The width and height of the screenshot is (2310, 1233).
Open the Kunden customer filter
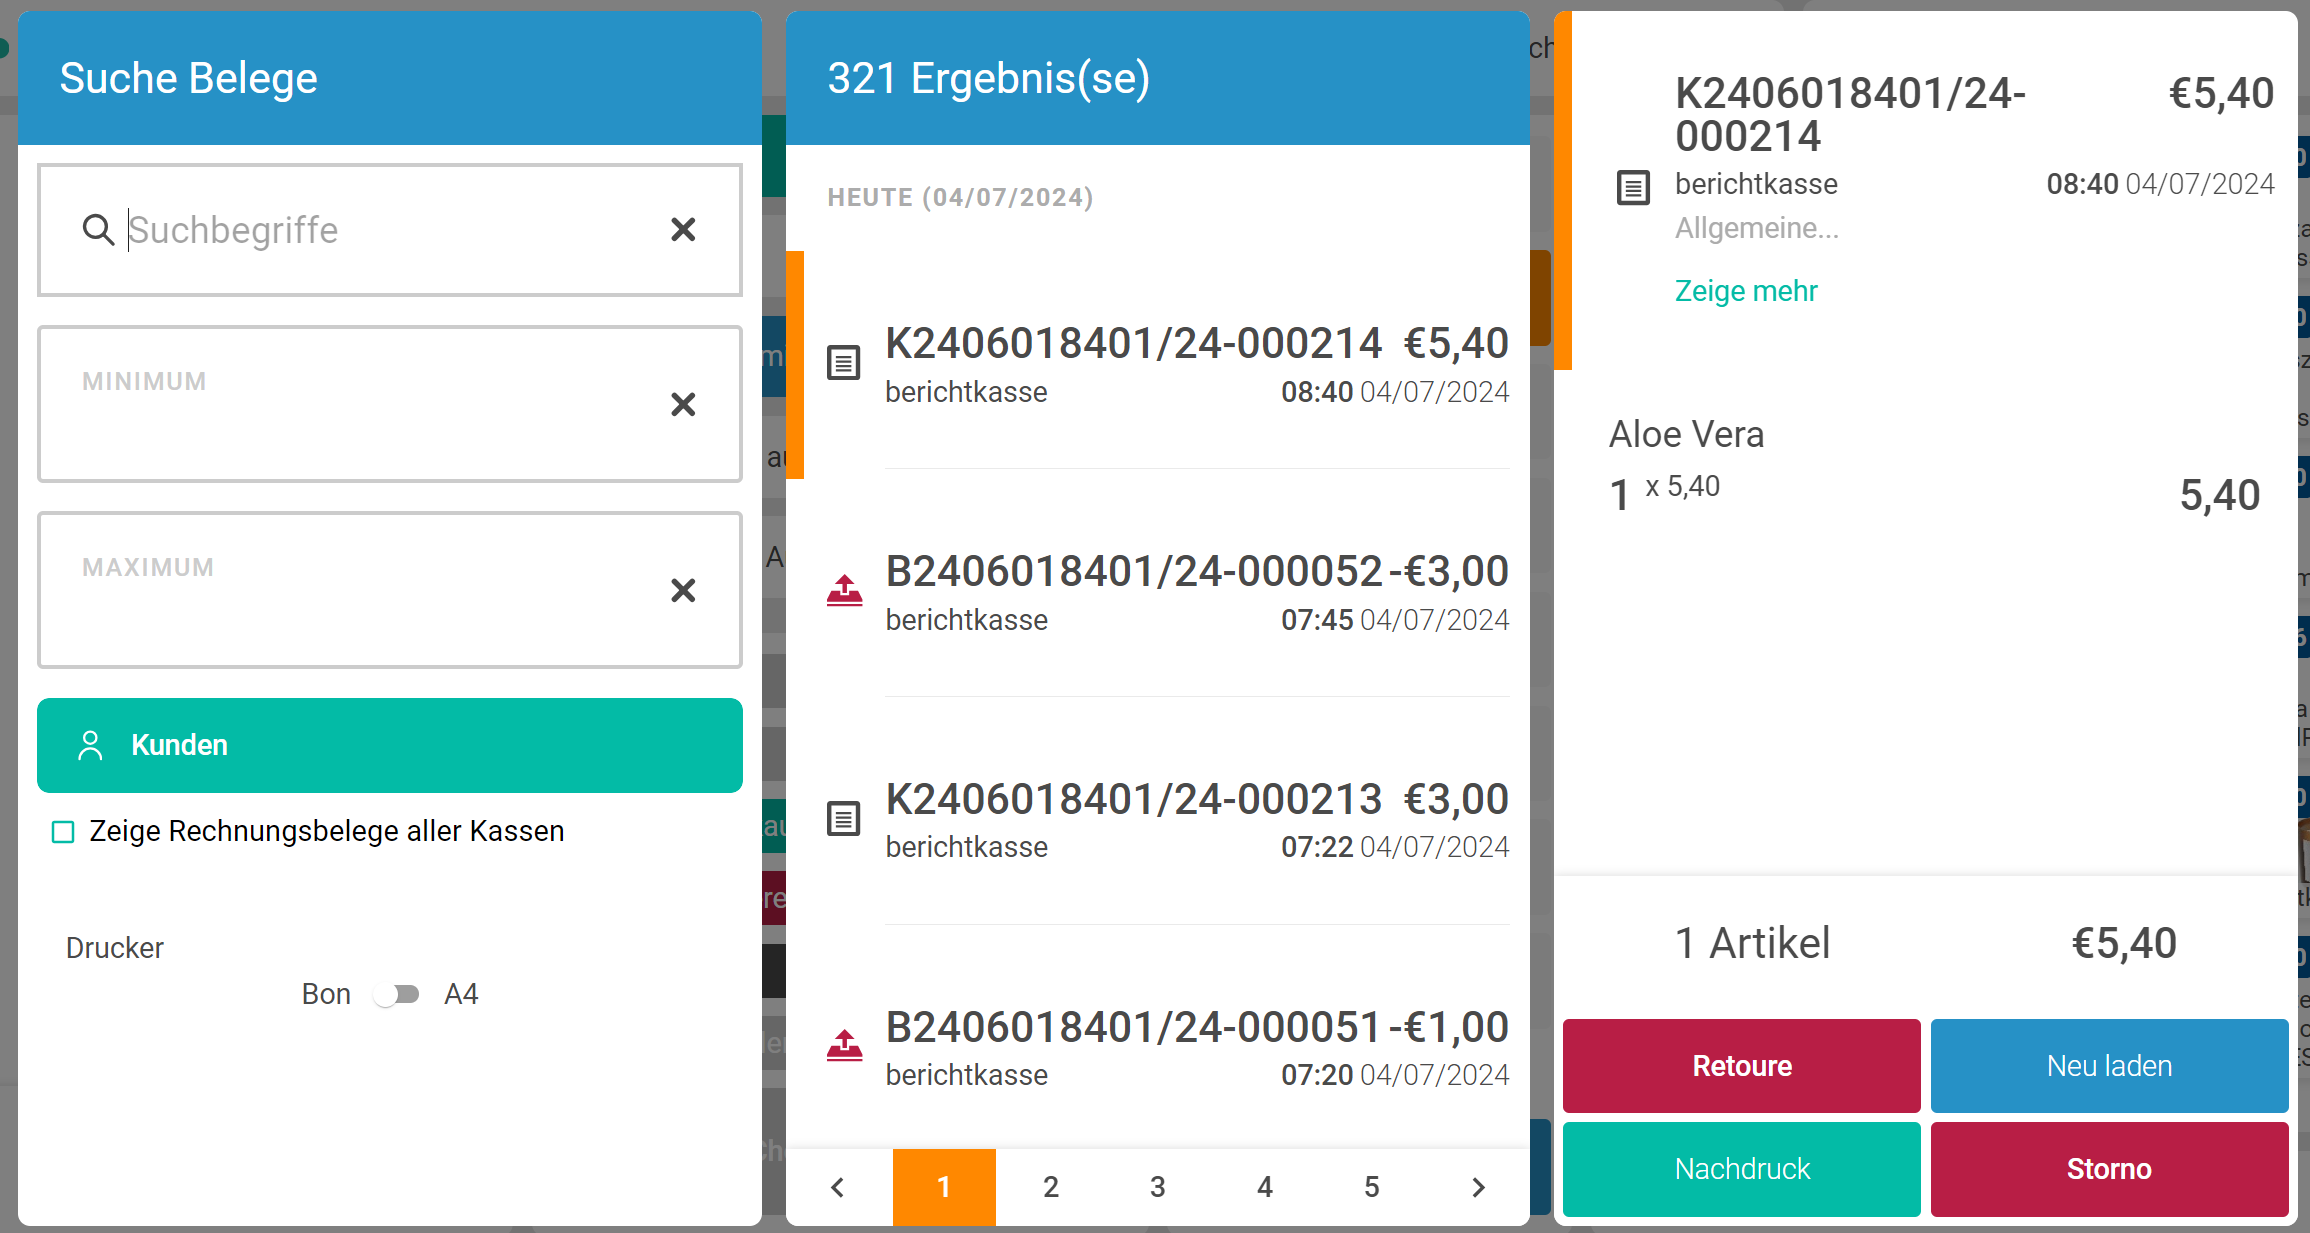[389, 745]
